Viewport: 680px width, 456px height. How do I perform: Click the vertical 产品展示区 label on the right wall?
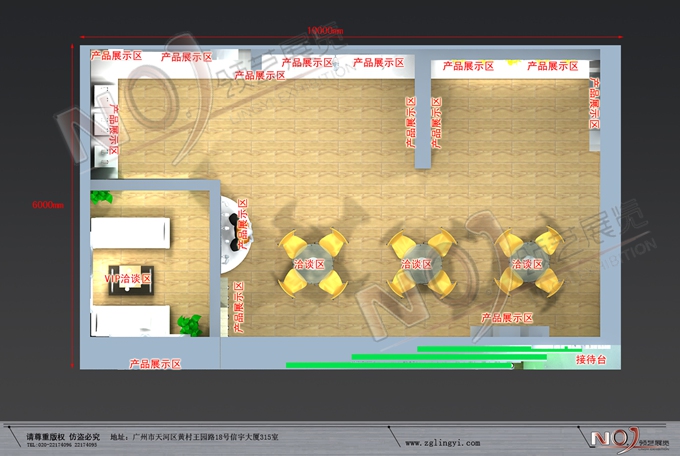coord(592,112)
